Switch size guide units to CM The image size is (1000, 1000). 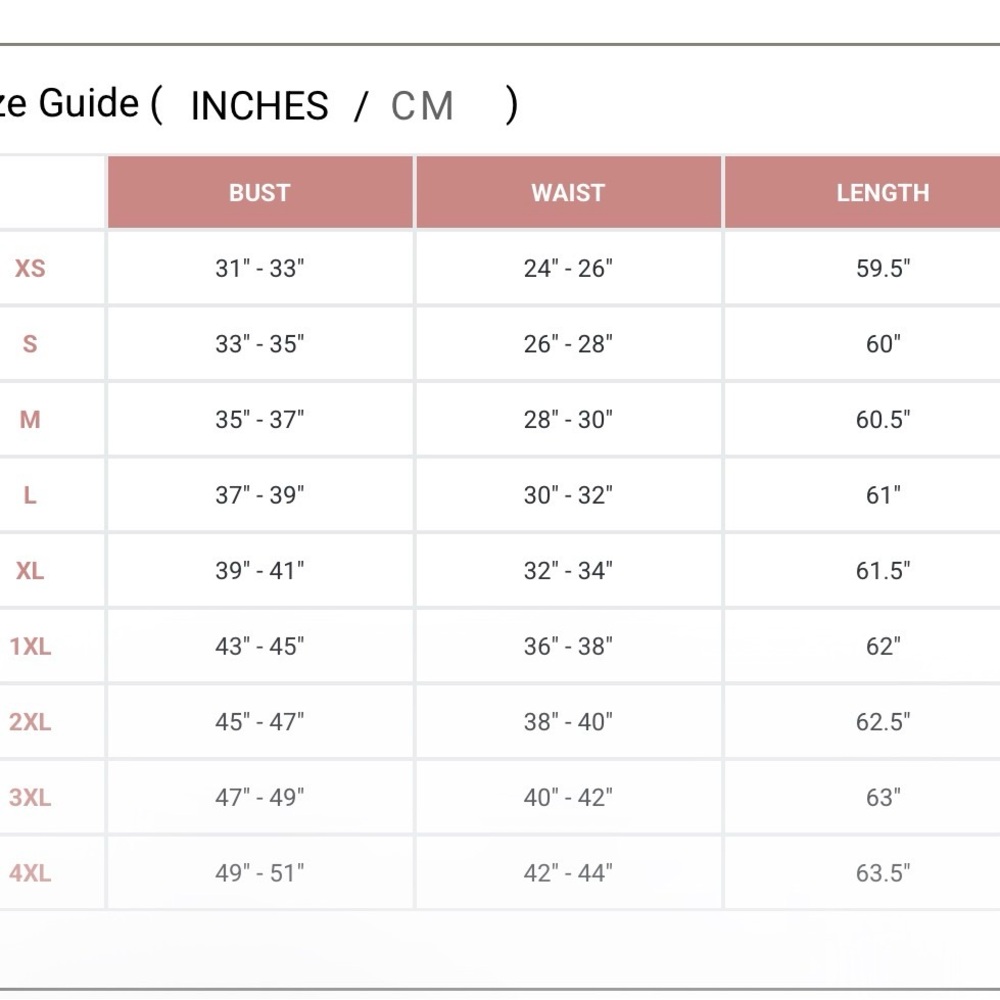coord(422,105)
